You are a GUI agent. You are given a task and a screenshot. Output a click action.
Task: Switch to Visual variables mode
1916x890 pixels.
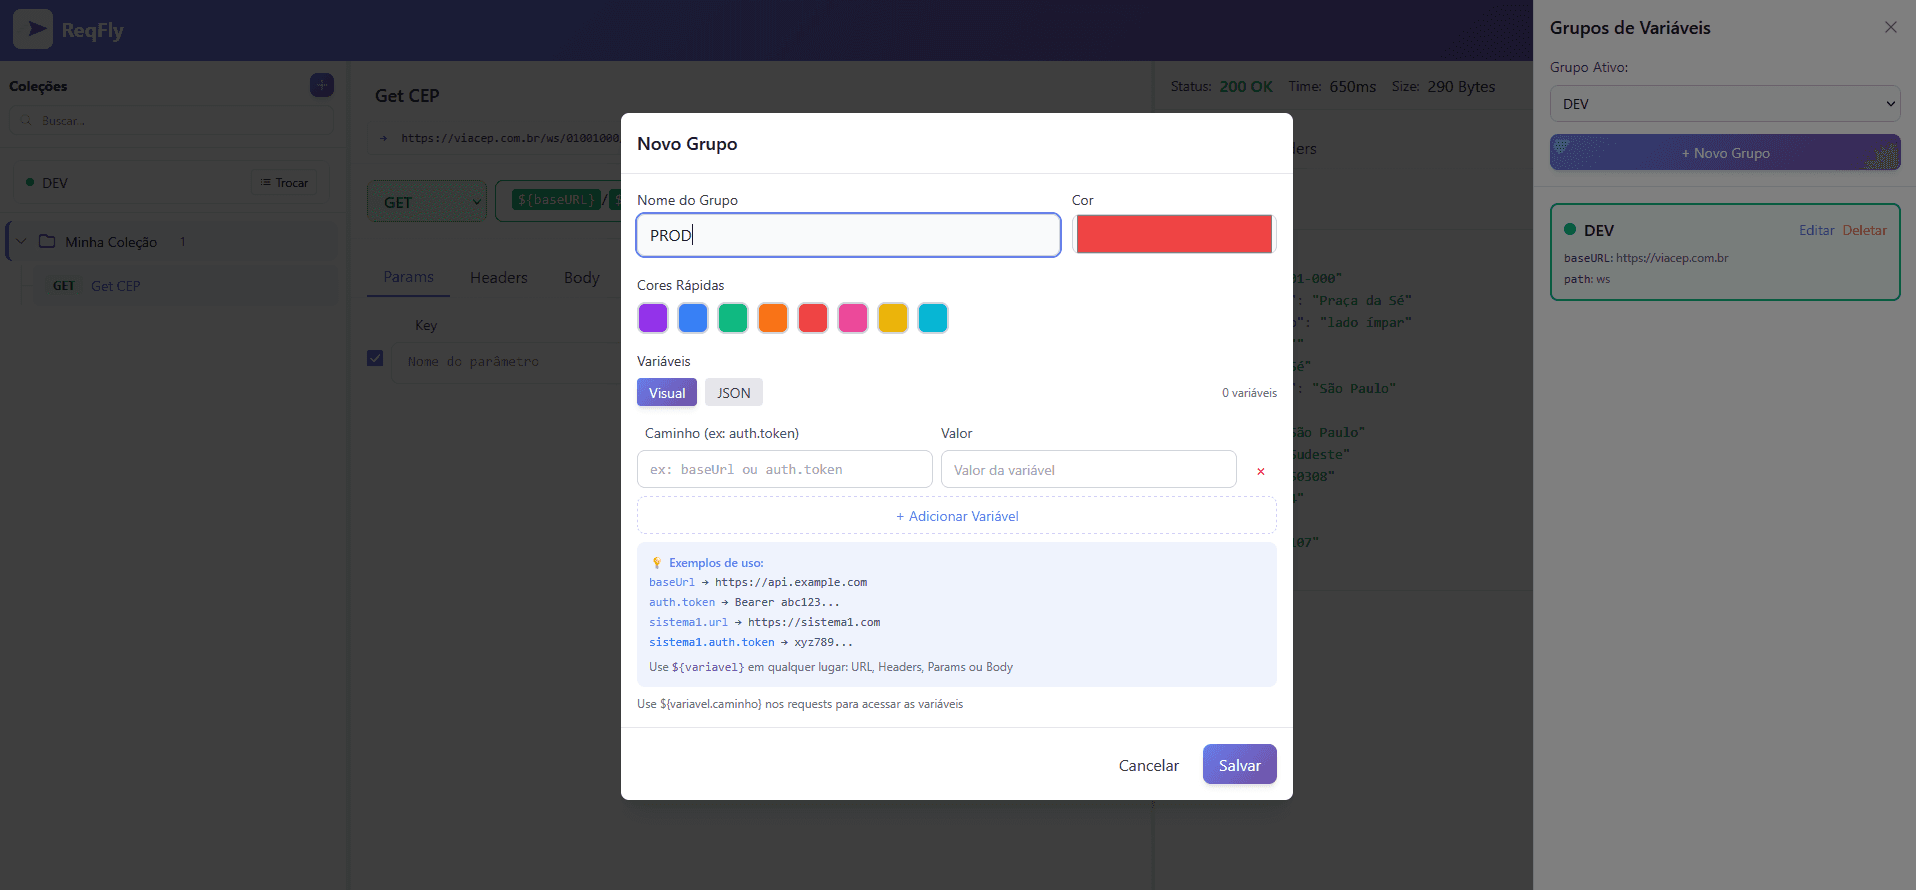[x=667, y=392]
